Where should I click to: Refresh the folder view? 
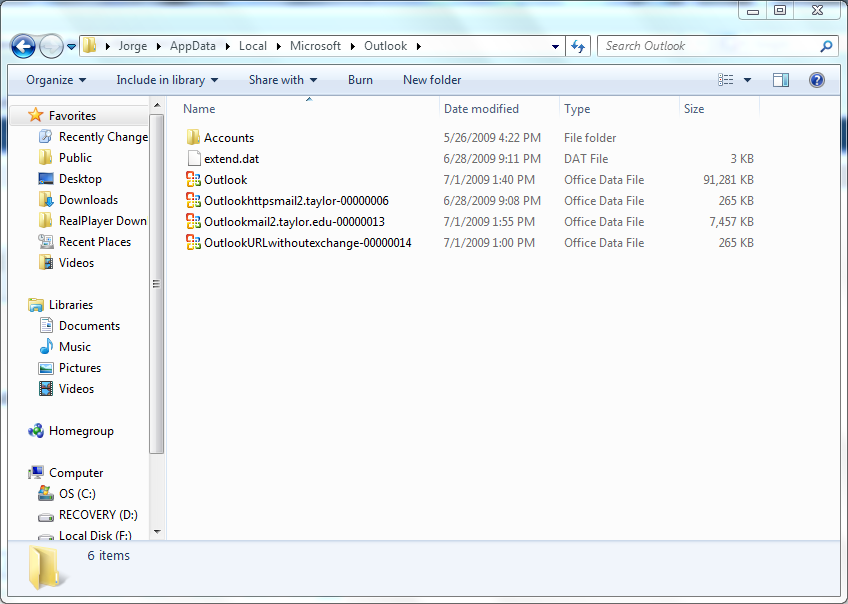coord(578,47)
